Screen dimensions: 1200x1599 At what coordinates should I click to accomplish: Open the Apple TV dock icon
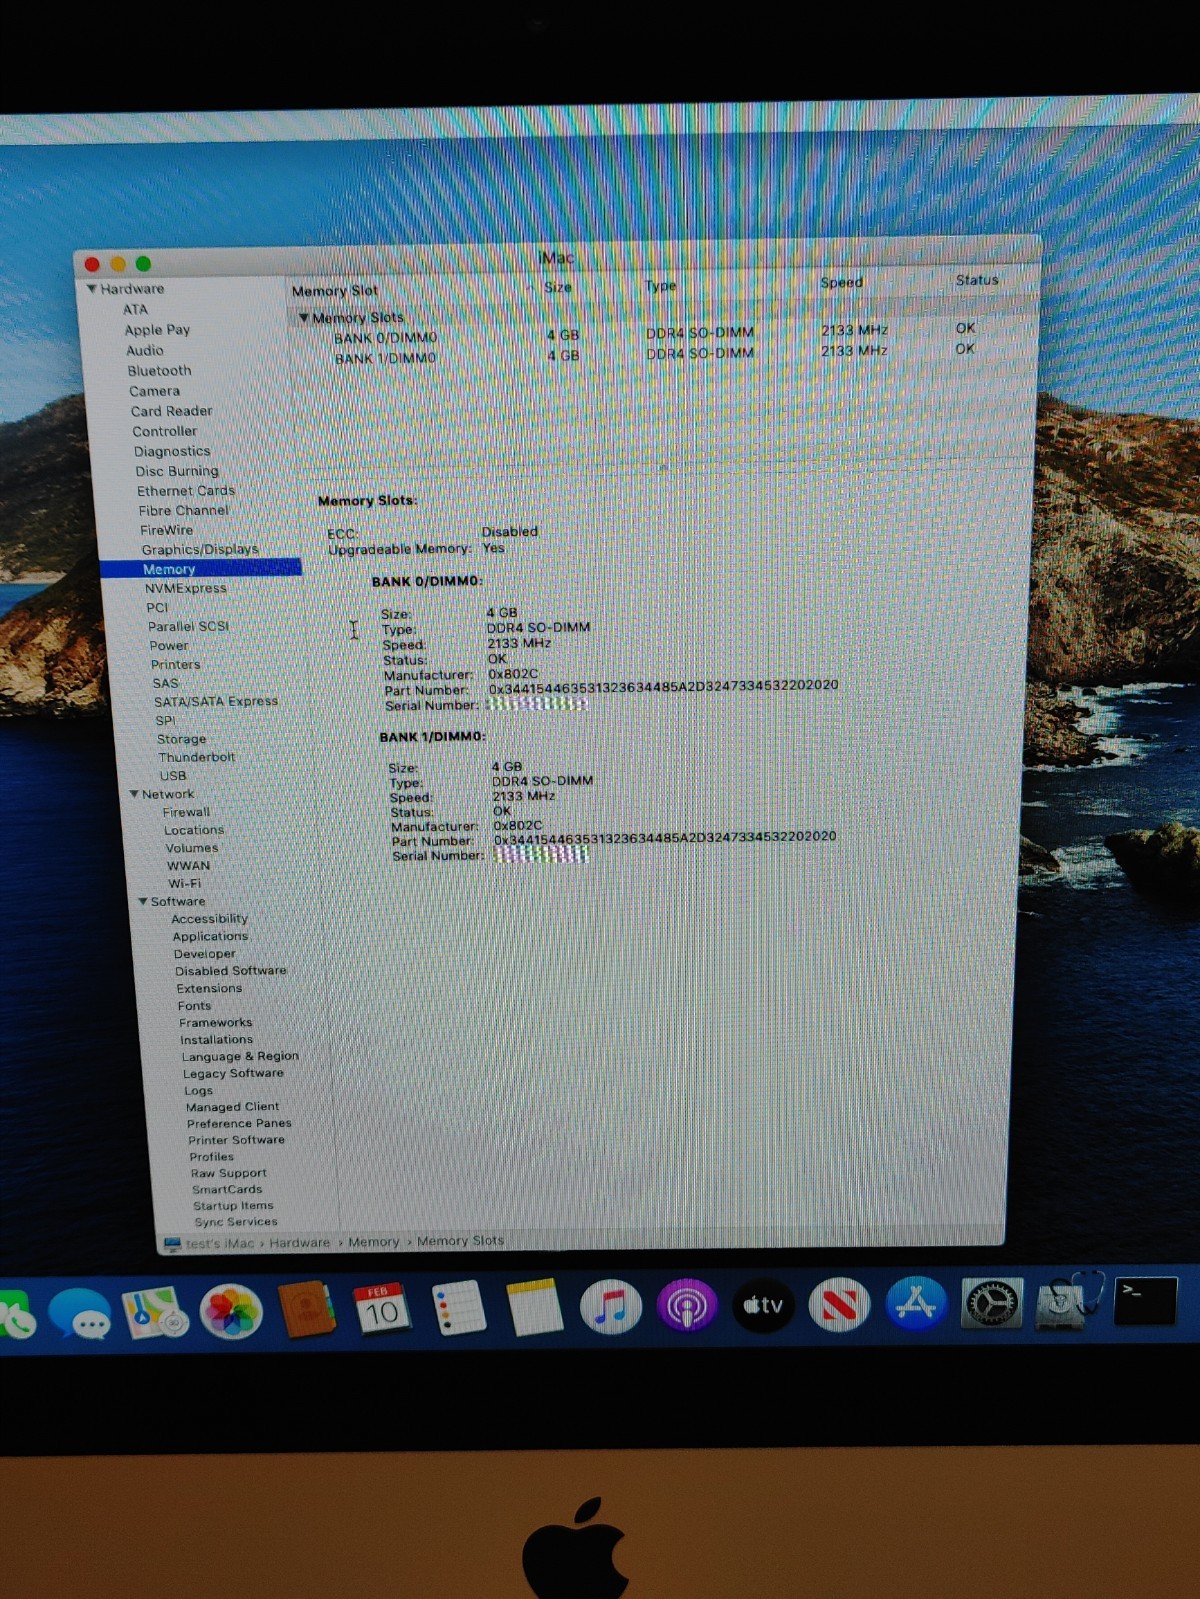point(763,1305)
